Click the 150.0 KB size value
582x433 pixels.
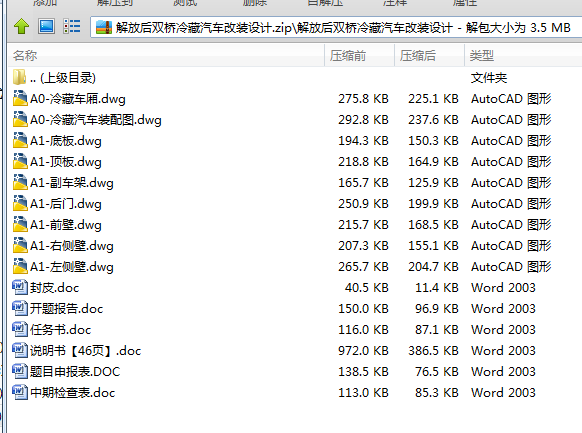363,309
